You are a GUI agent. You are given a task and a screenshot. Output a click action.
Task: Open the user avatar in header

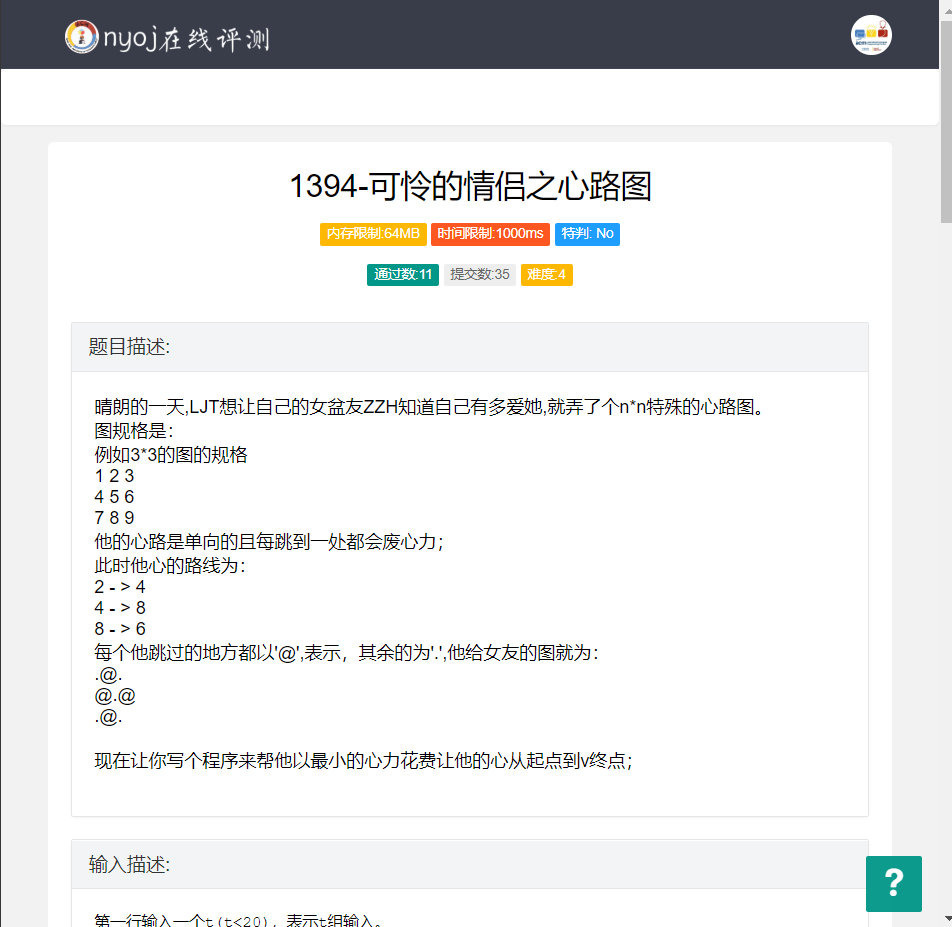[871, 35]
